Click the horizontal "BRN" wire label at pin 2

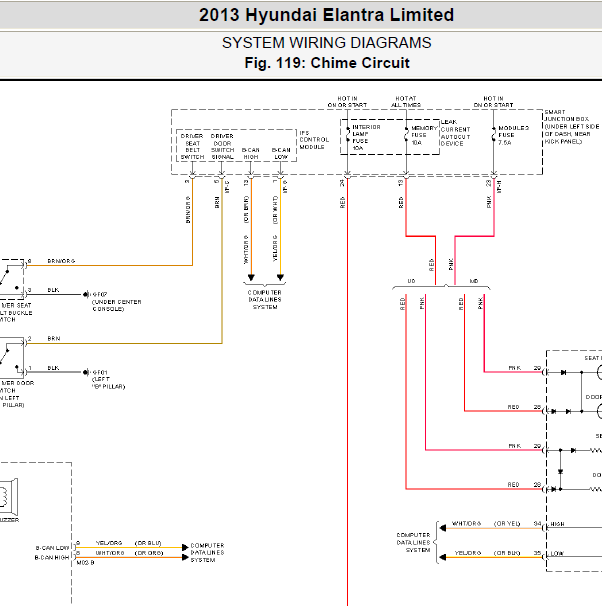click(x=54, y=339)
